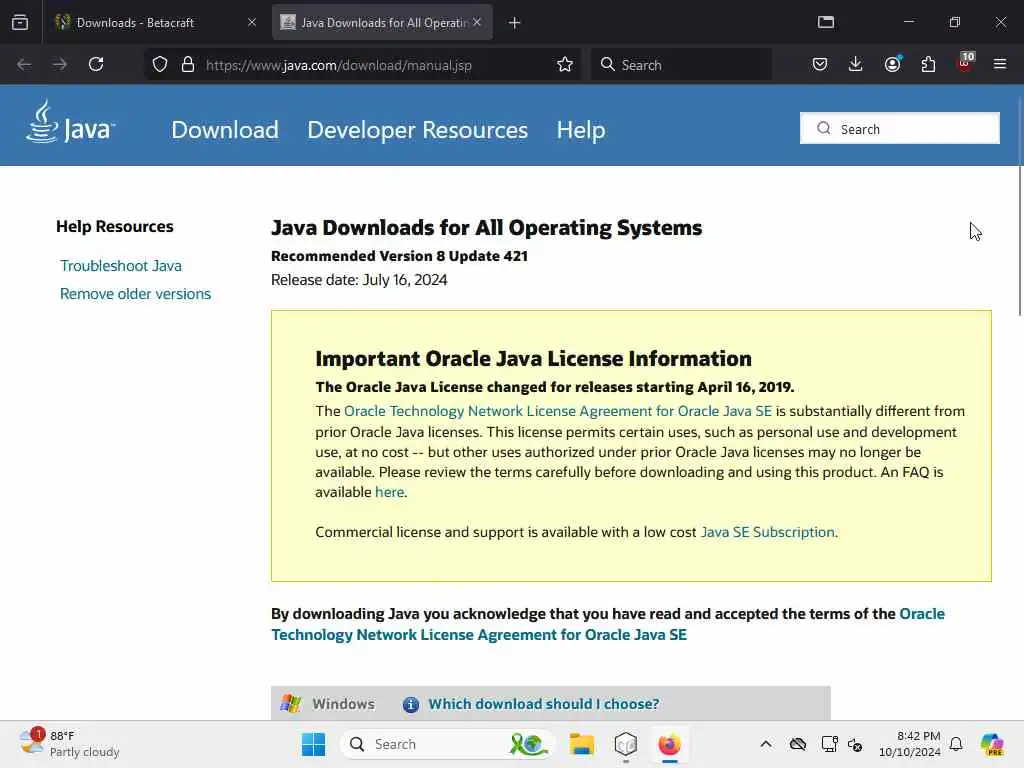Image resolution: width=1024 pixels, height=768 pixels.
Task: Click the Java site Search field
Action: click(899, 129)
